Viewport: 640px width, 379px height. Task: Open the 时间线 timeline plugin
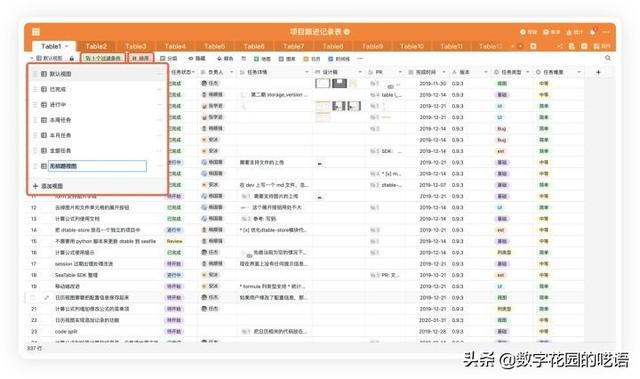pyautogui.click(x=339, y=59)
